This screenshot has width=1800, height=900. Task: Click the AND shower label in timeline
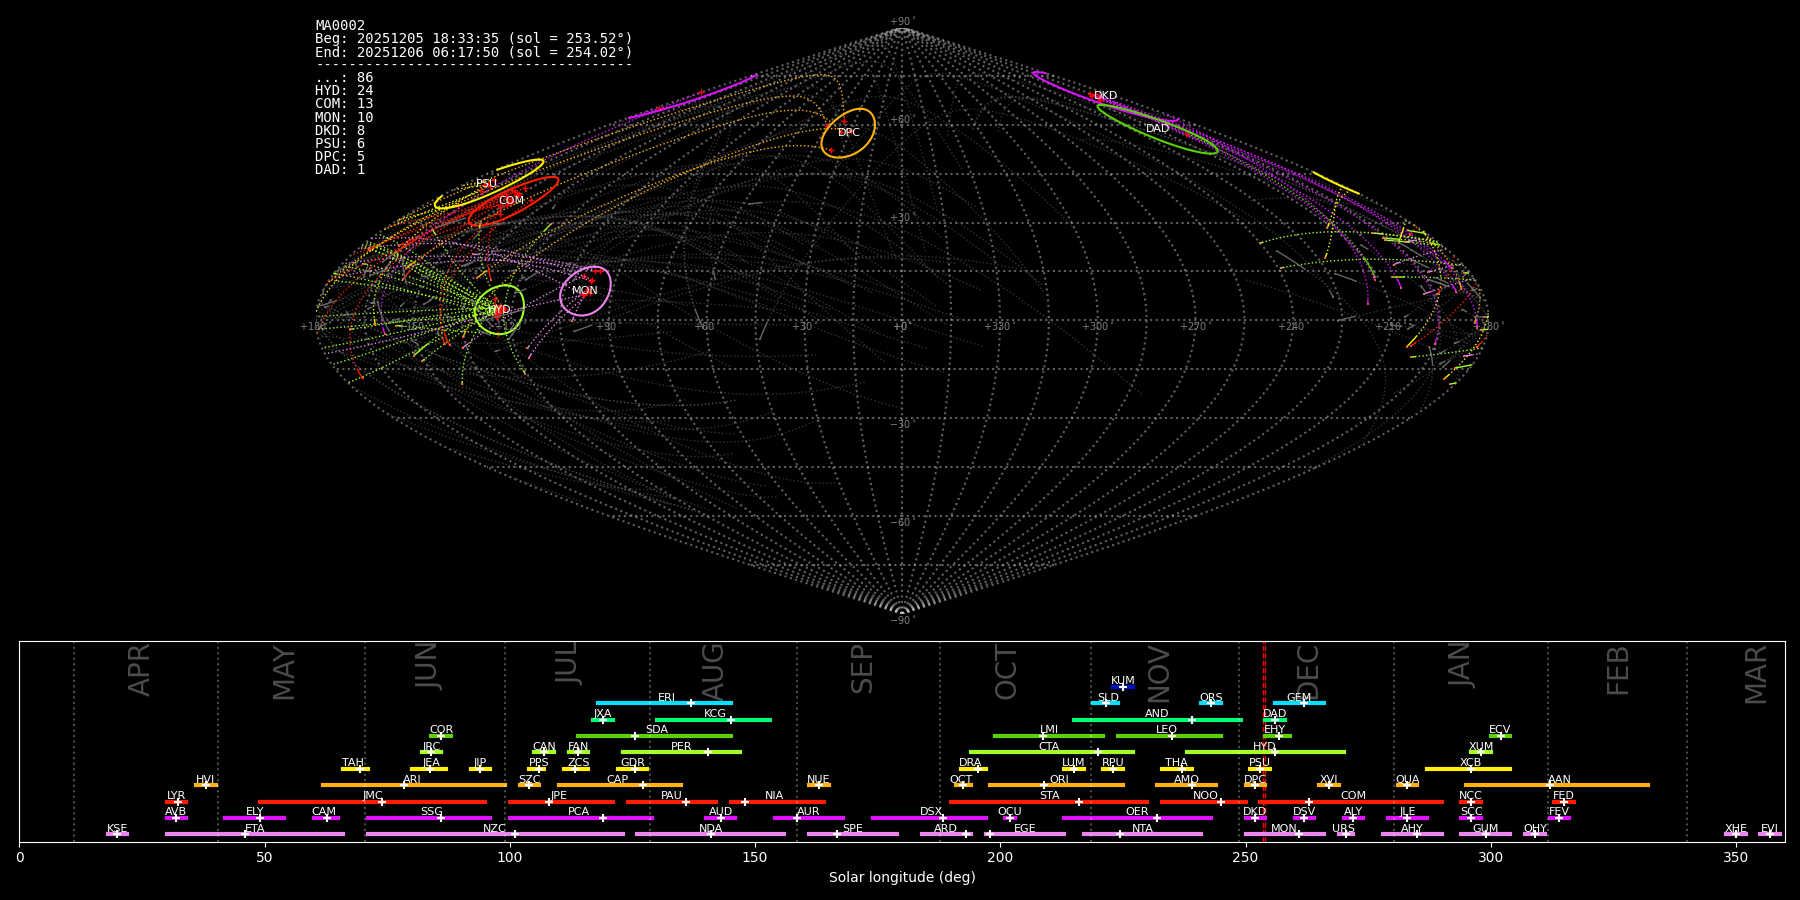(x=1157, y=714)
